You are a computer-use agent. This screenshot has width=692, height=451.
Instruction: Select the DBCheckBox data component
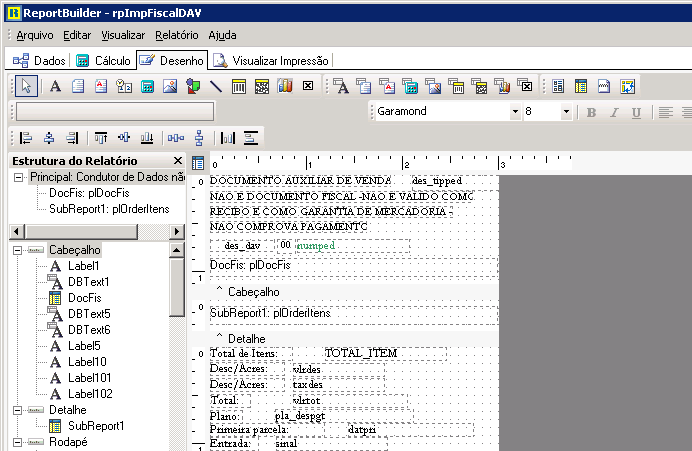pos(525,86)
